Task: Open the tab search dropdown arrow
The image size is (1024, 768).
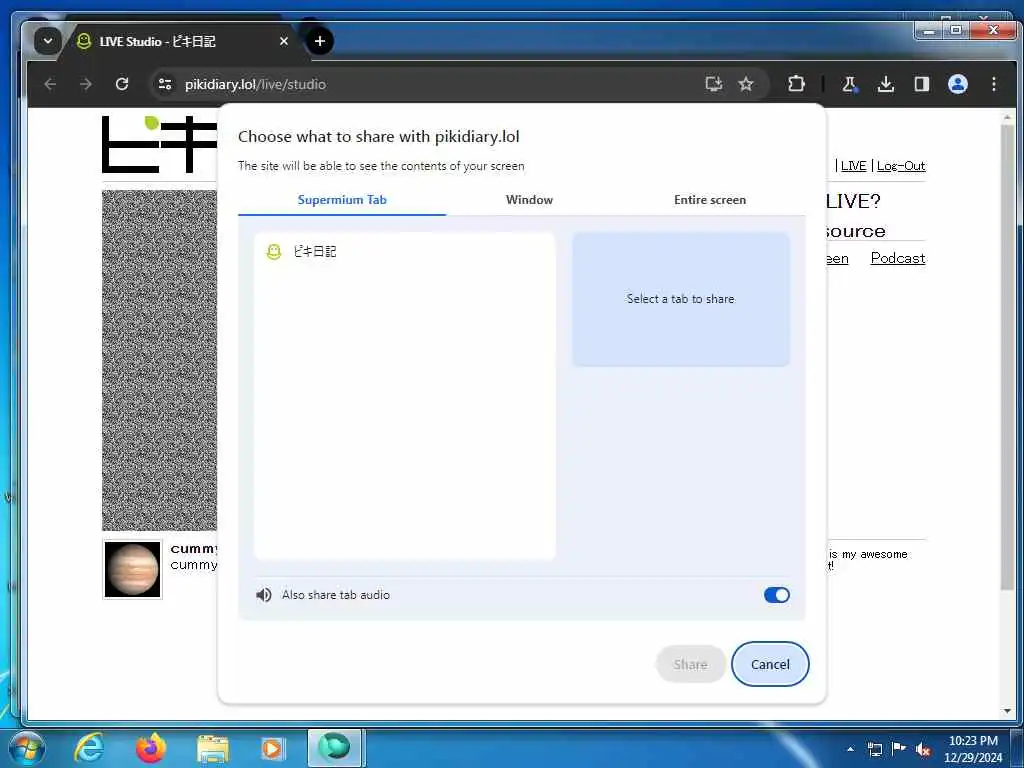Action: [48, 41]
